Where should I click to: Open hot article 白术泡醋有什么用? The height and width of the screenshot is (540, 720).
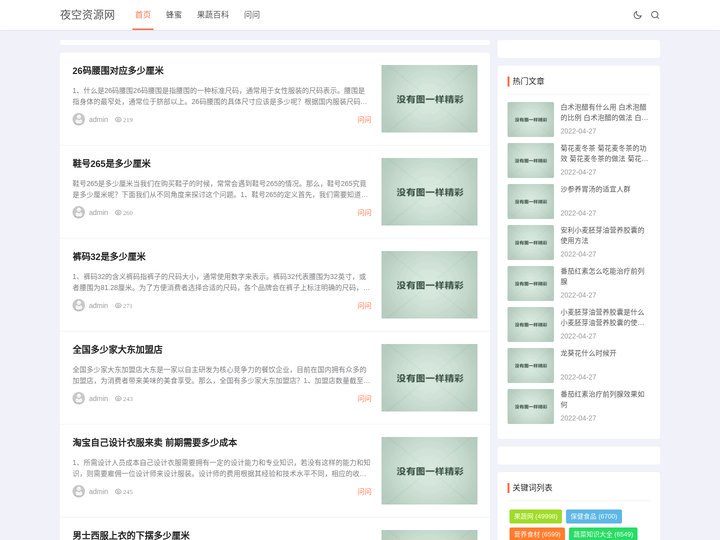pyautogui.click(x=604, y=112)
